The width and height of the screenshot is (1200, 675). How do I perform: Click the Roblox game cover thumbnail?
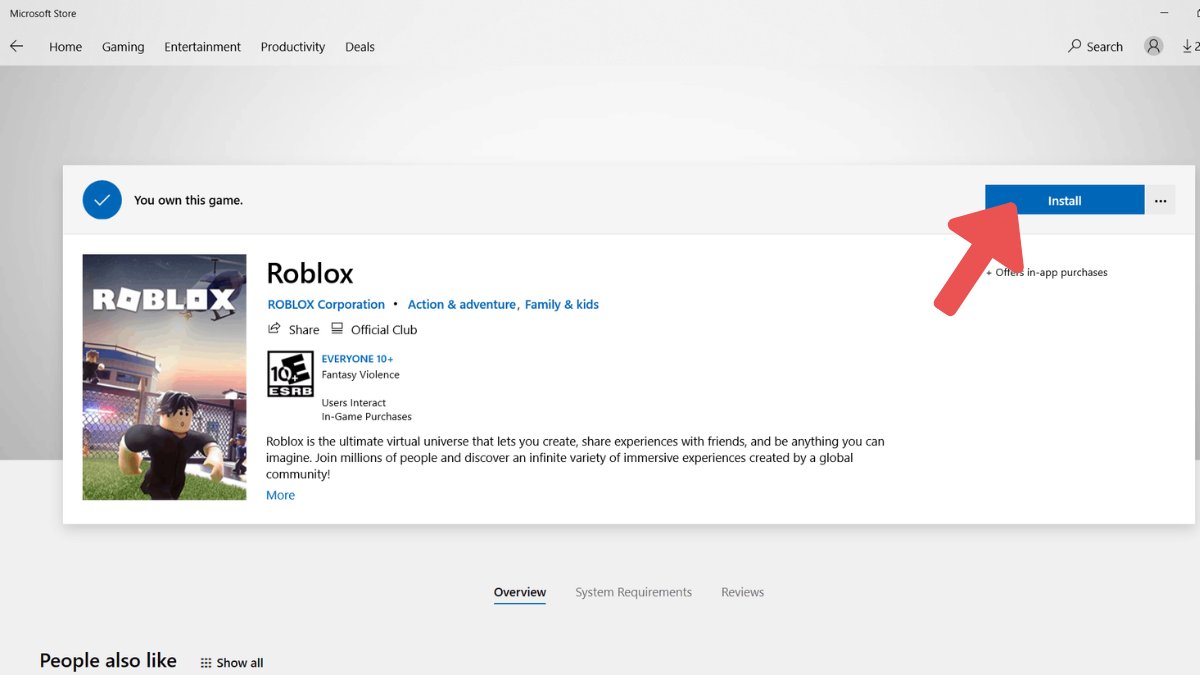[x=164, y=376]
